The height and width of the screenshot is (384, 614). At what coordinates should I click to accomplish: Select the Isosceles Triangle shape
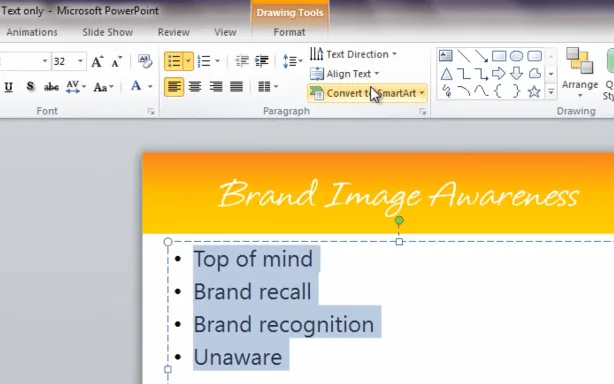tap(446, 74)
